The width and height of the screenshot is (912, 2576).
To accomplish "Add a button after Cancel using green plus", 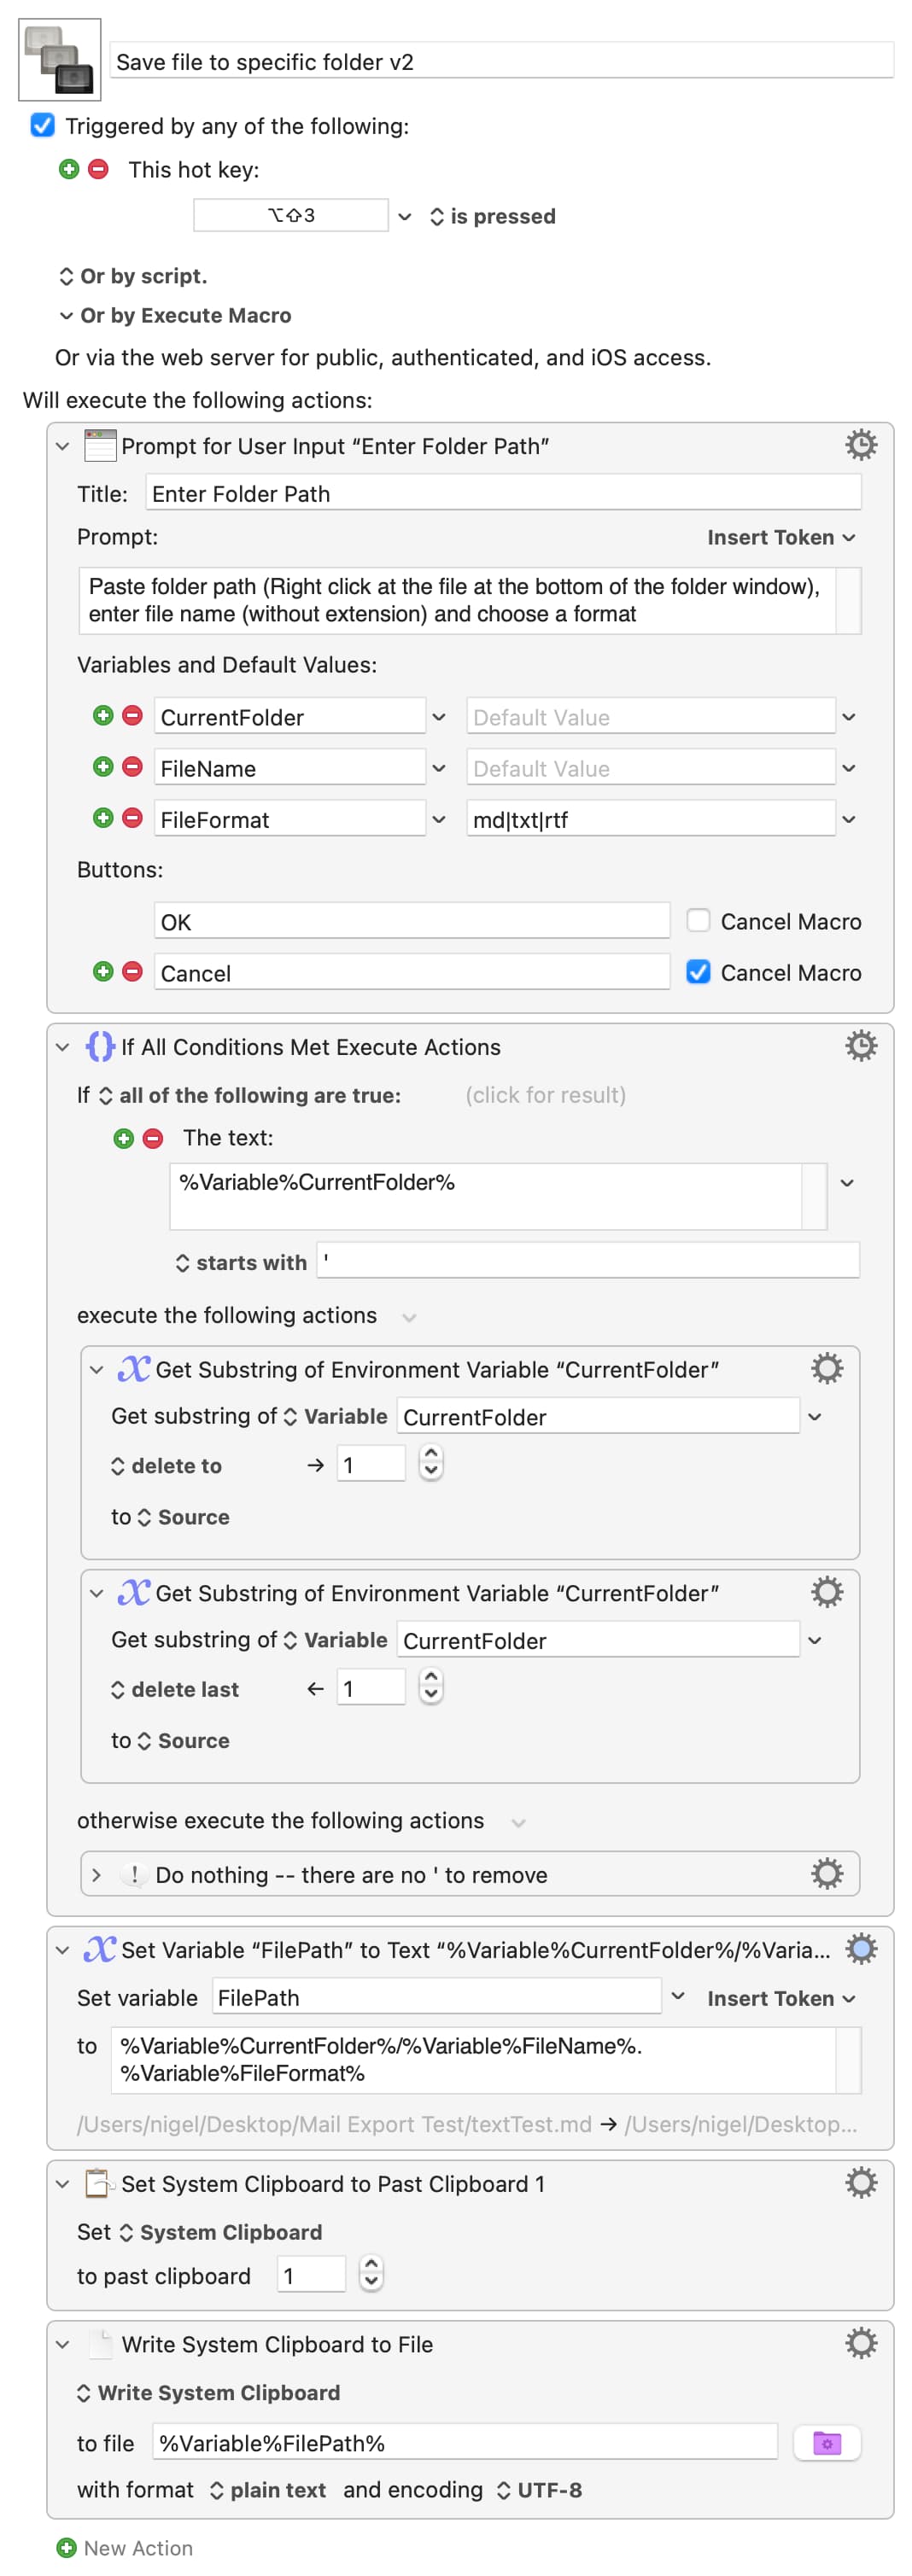I will [x=103, y=971].
